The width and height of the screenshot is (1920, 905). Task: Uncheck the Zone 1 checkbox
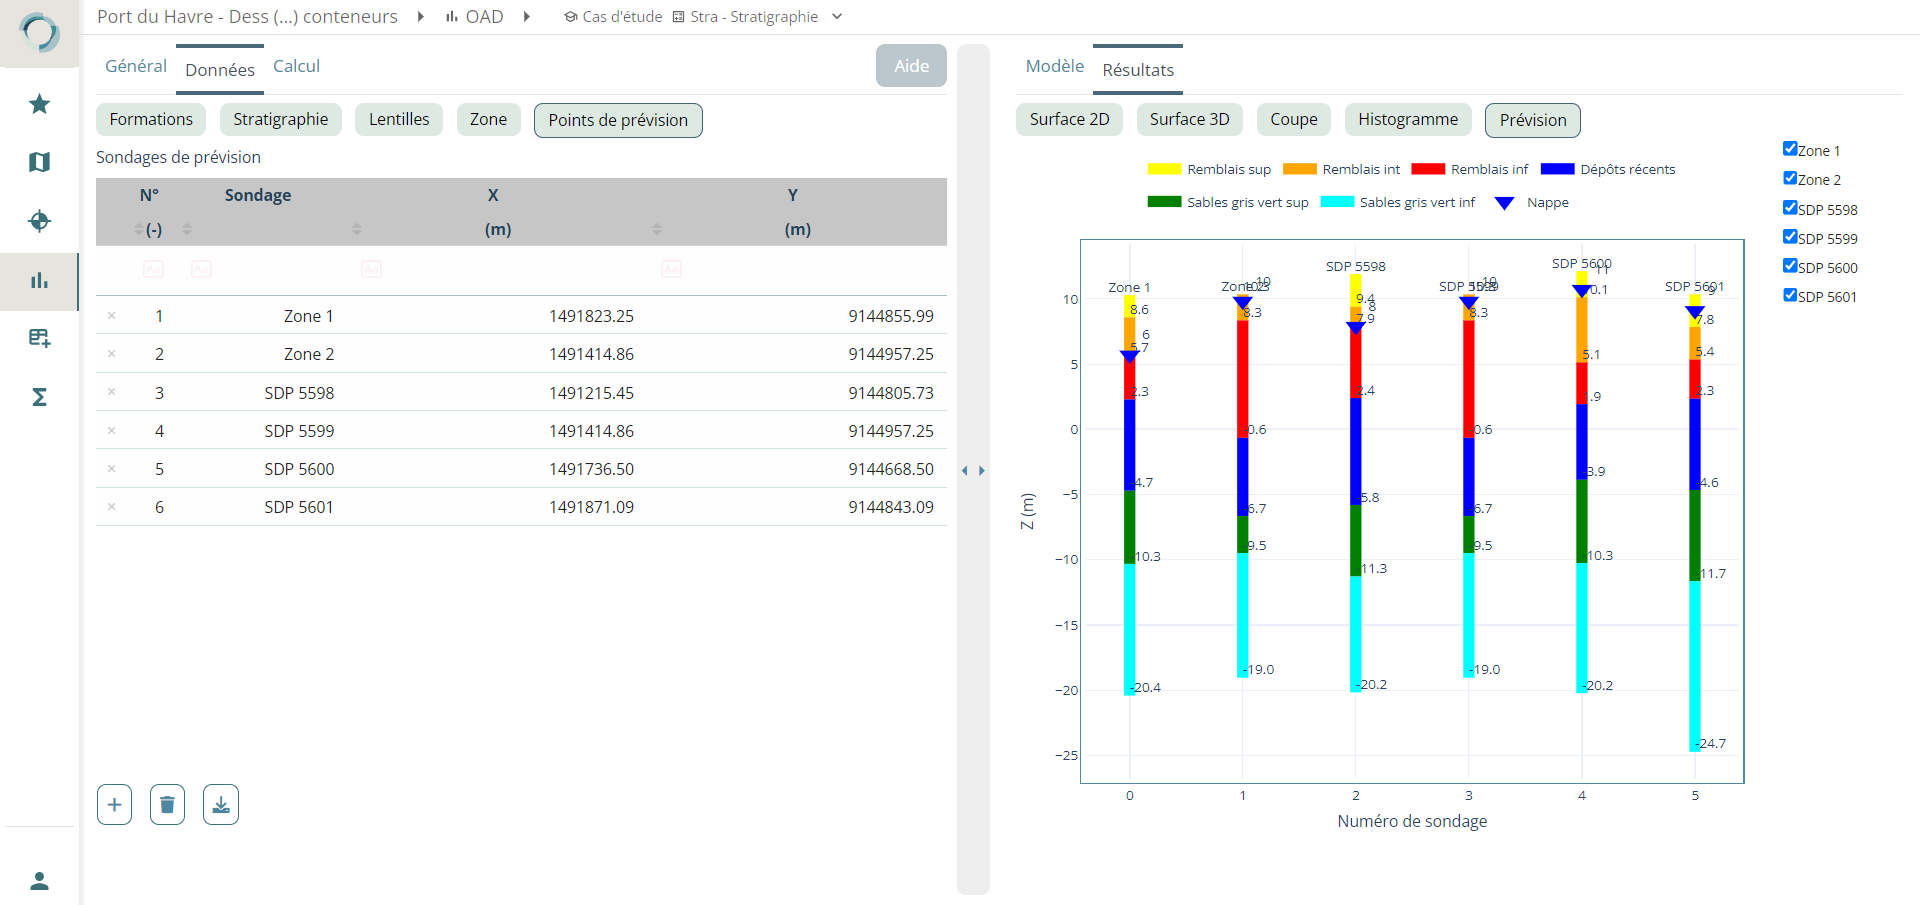pyautogui.click(x=1790, y=149)
